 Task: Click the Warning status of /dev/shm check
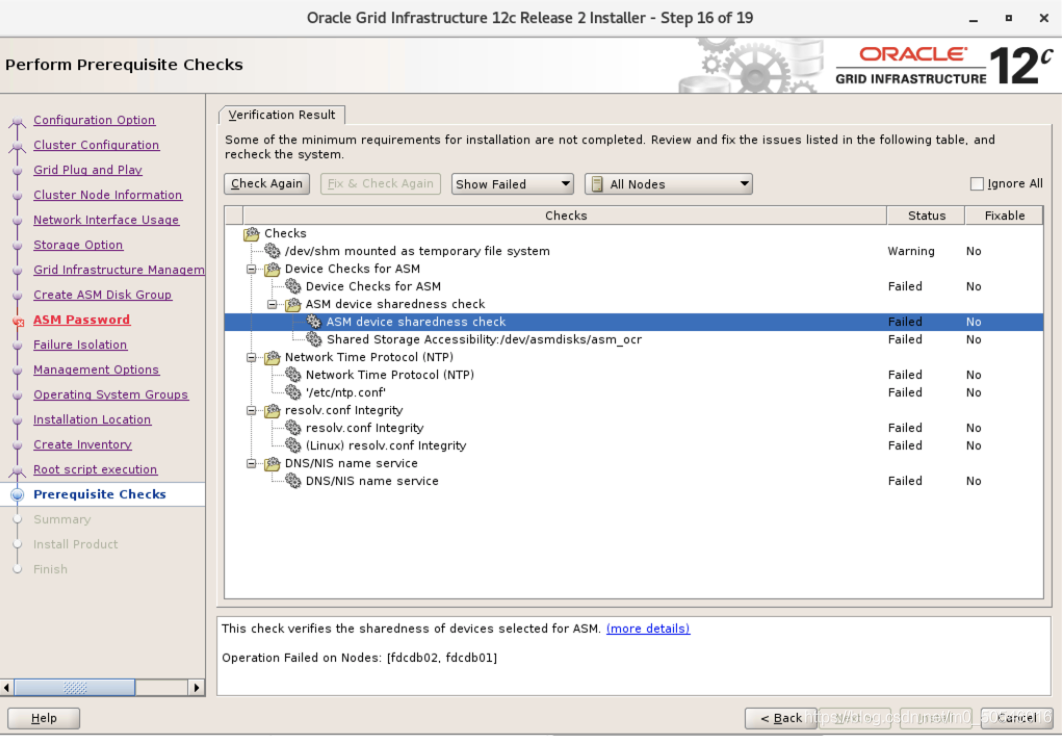click(x=911, y=251)
